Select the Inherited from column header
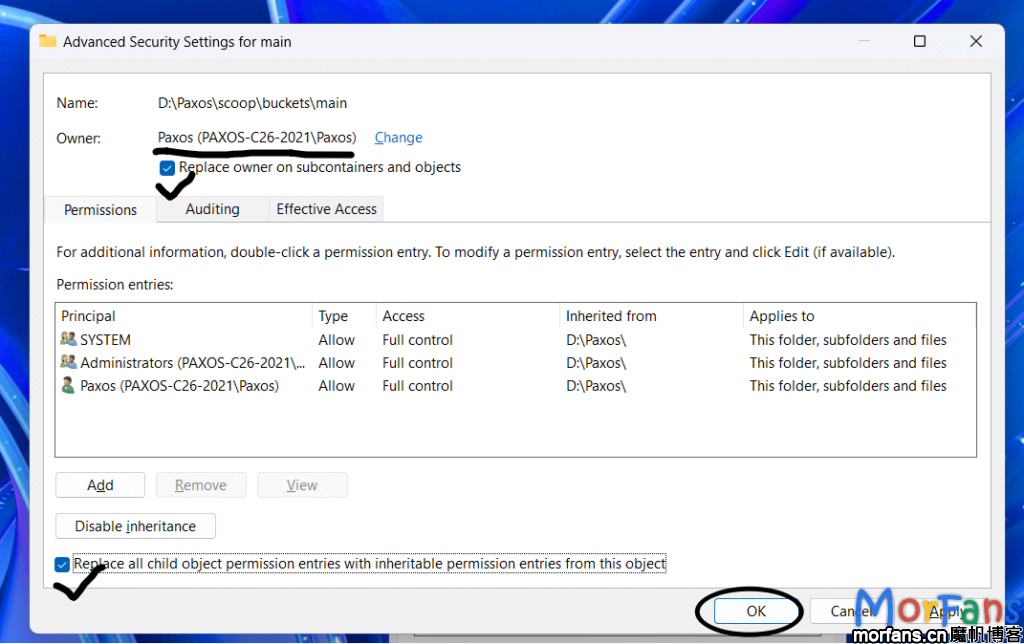 tap(611, 315)
